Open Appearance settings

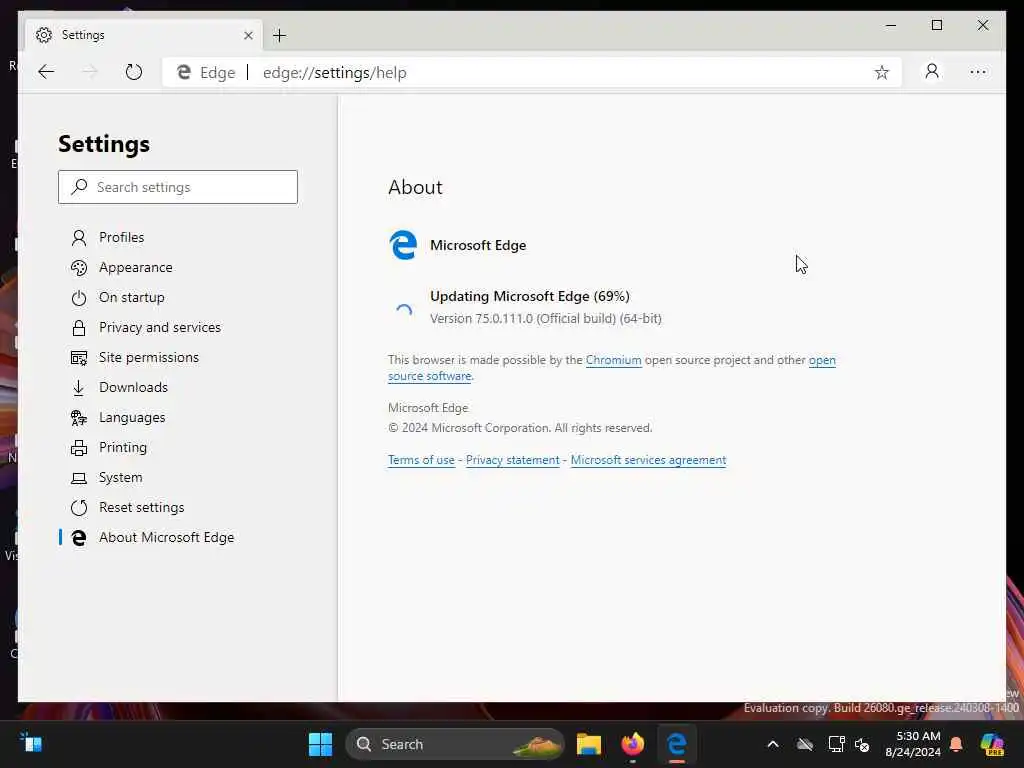[x=136, y=267]
